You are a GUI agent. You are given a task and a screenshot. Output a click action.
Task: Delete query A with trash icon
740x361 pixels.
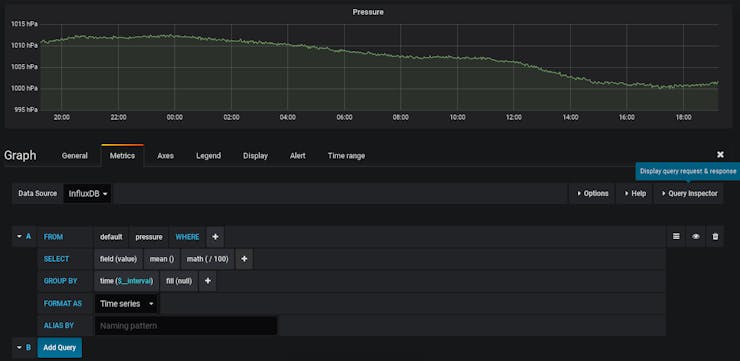[715, 236]
